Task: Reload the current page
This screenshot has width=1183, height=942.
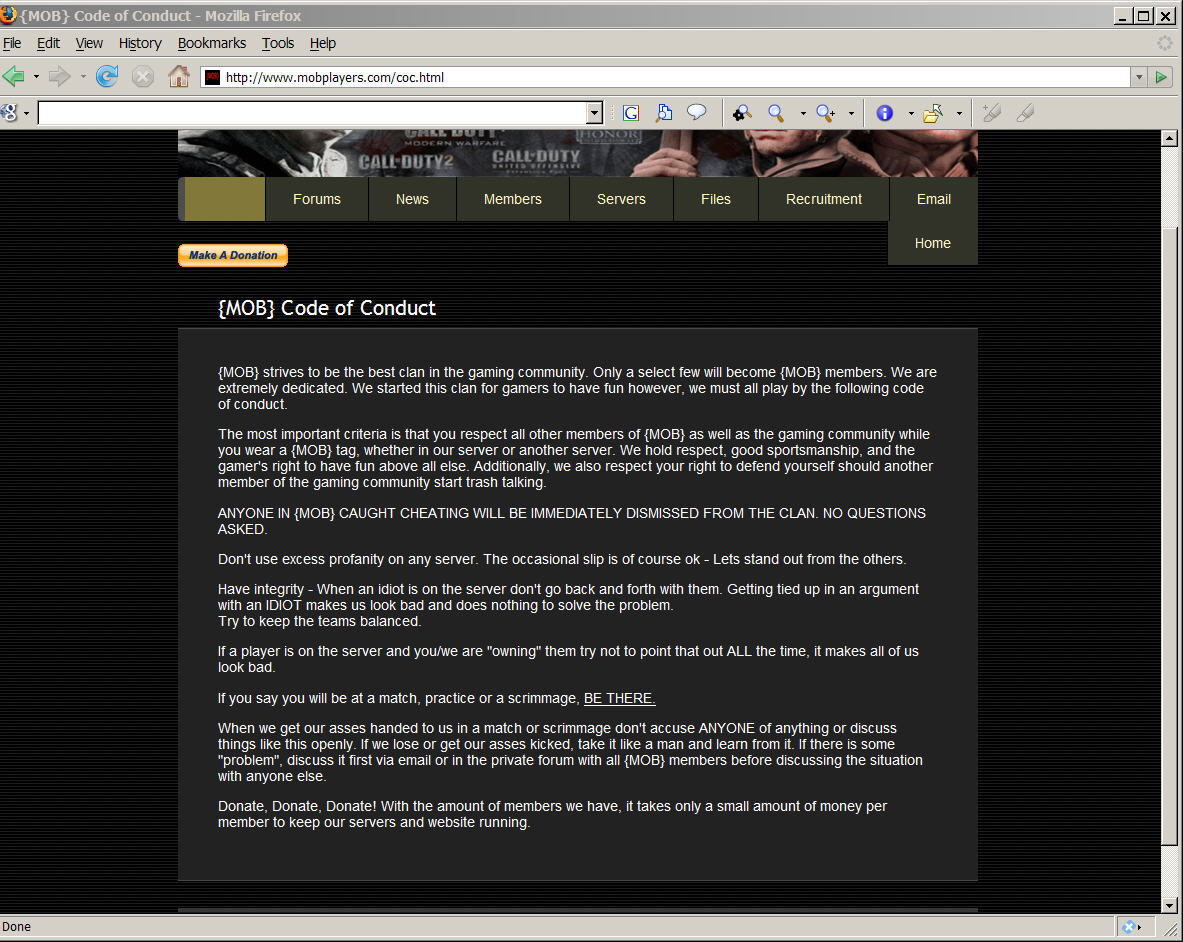Action: (107, 77)
